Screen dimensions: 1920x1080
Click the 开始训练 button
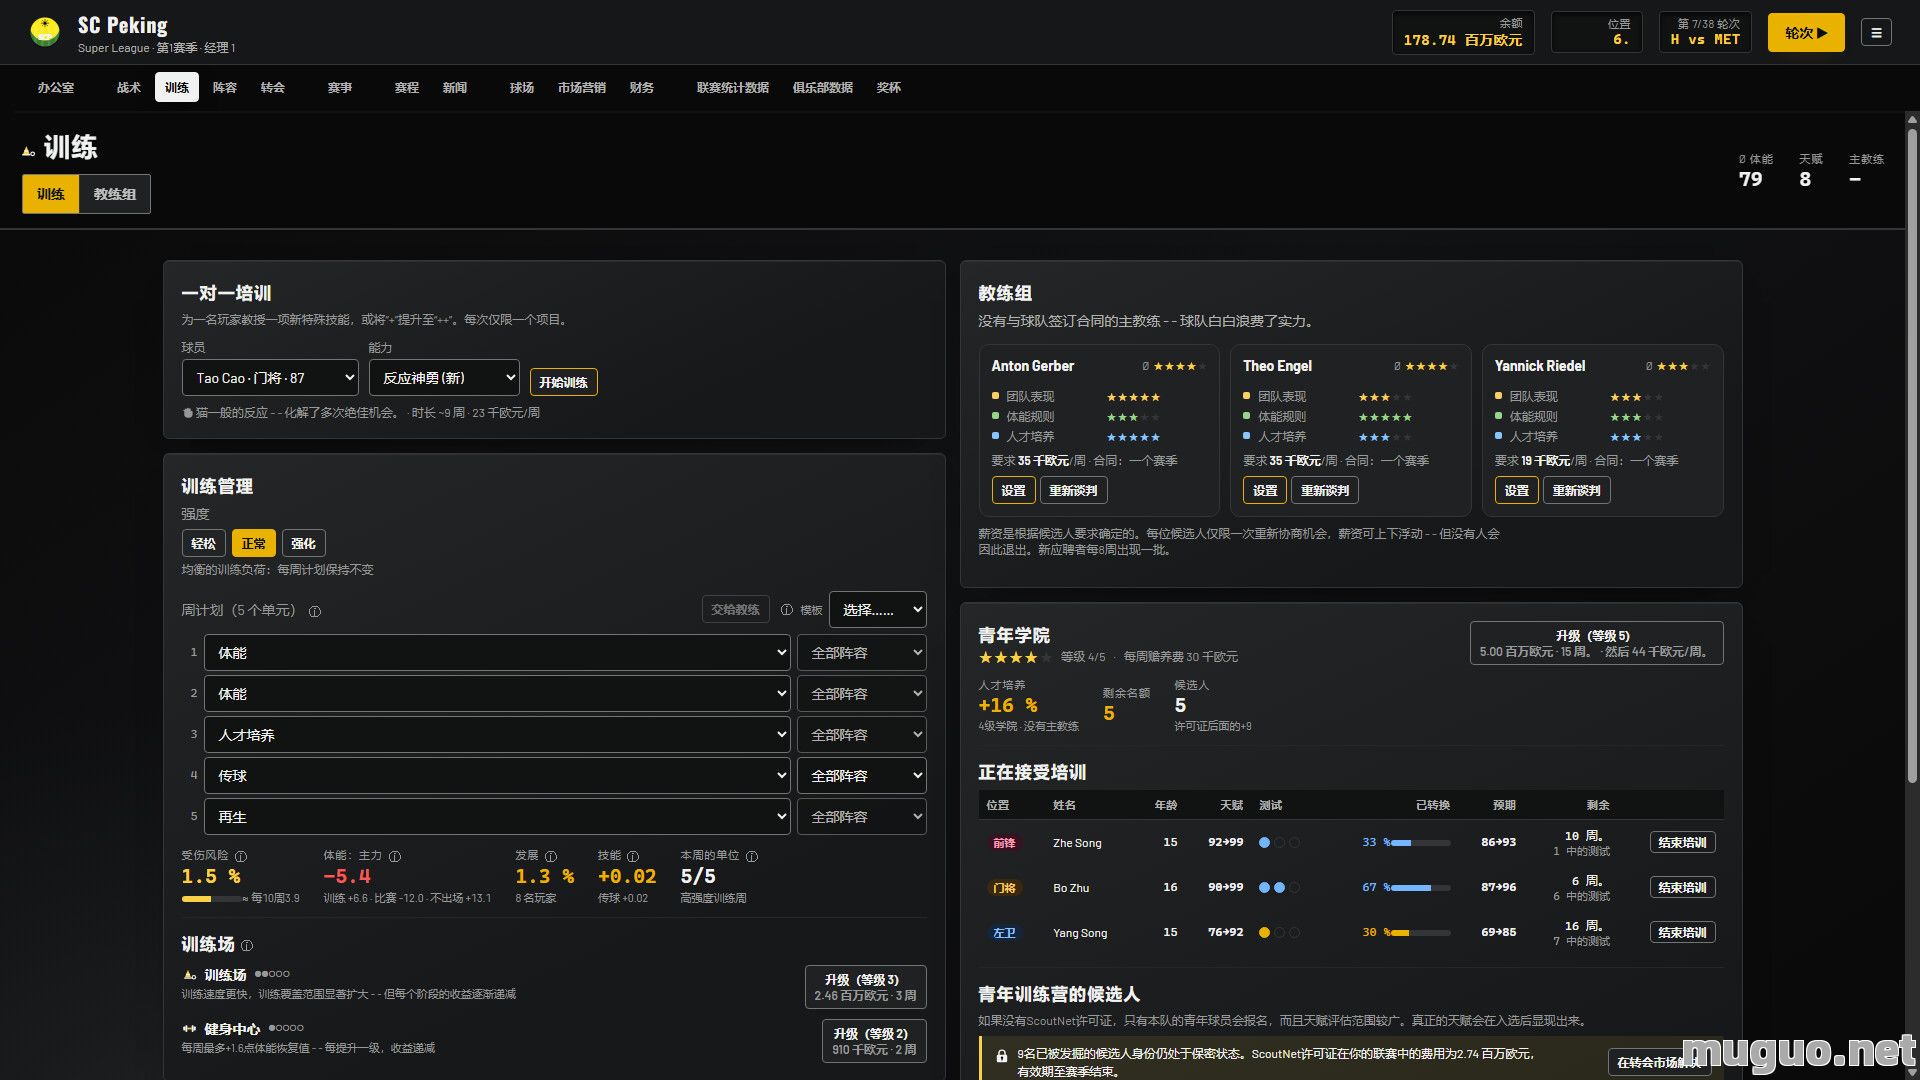tap(564, 382)
